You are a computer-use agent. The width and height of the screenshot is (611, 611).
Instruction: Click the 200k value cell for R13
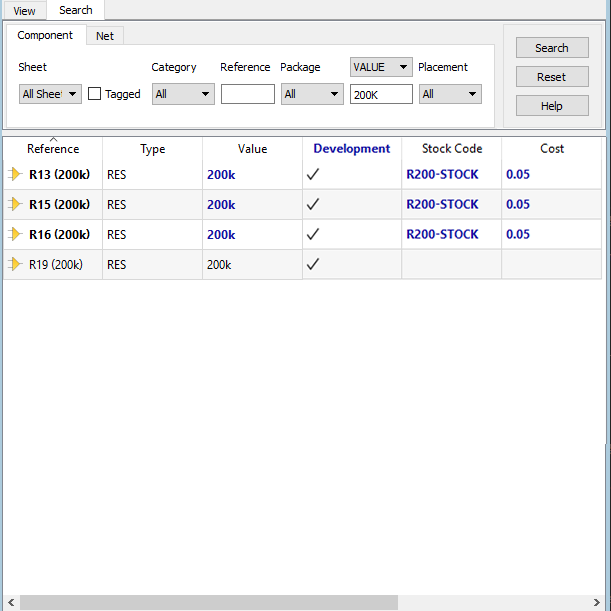pos(253,175)
